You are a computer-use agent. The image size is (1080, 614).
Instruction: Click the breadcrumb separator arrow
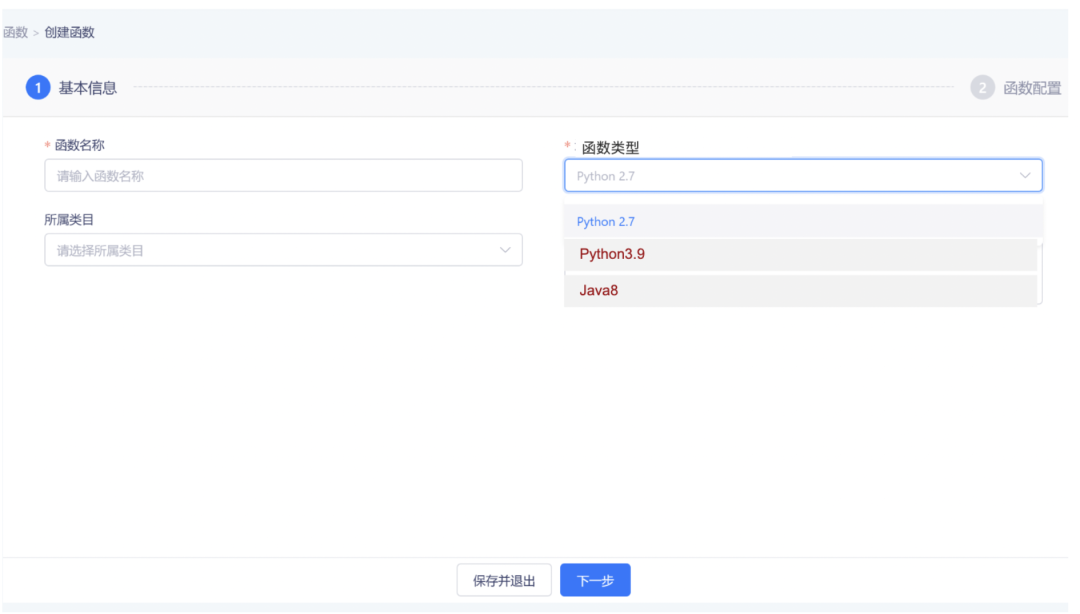tap(36, 33)
